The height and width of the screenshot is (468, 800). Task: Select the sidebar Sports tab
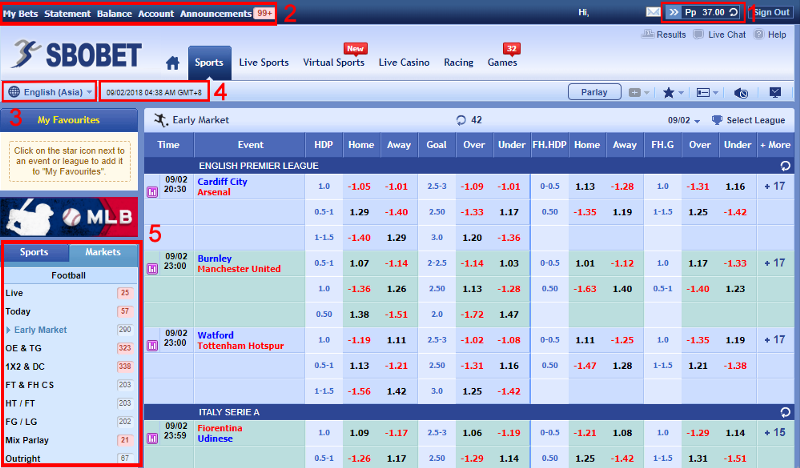pyautogui.click(x=35, y=253)
